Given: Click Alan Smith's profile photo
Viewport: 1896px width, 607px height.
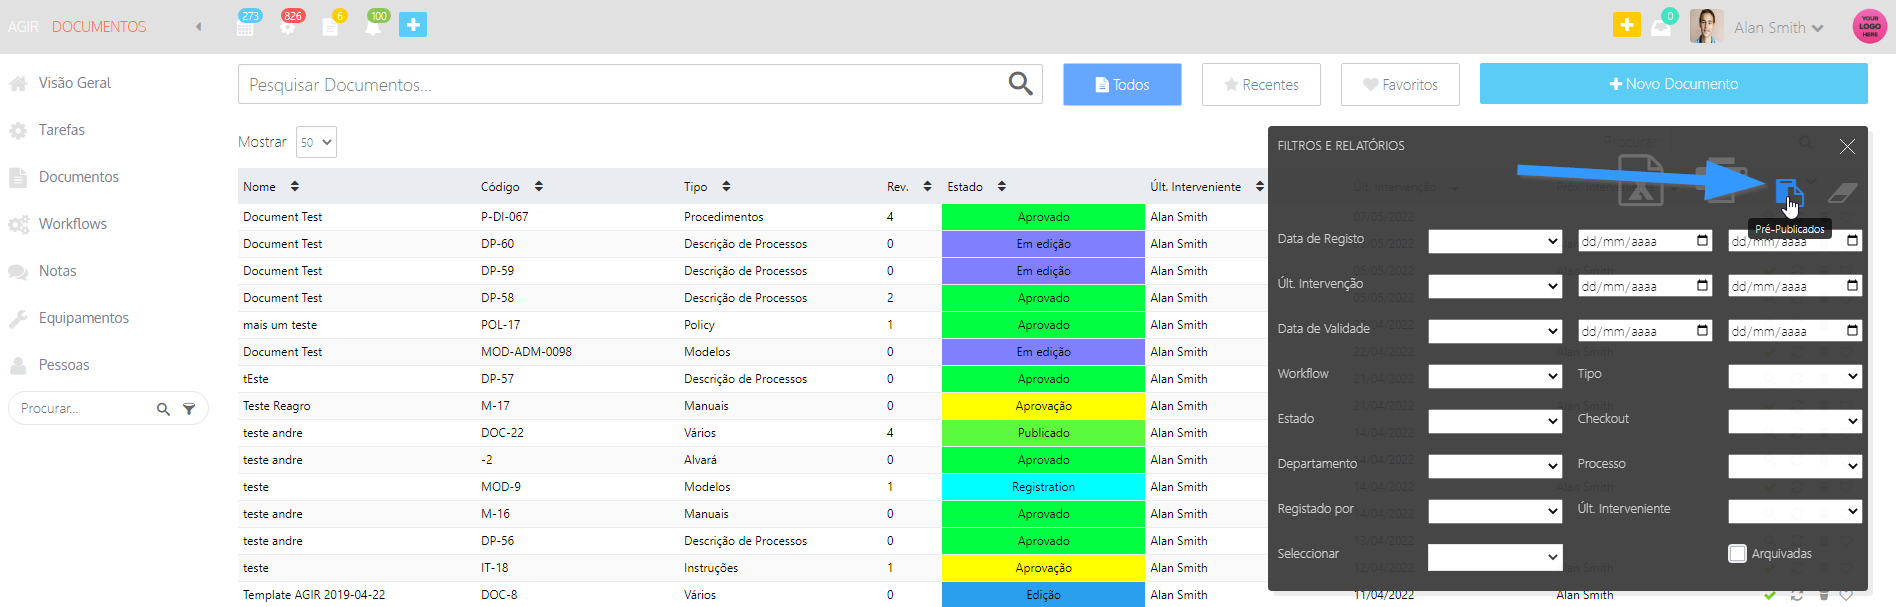Looking at the screenshot, I should point(1705,27).
